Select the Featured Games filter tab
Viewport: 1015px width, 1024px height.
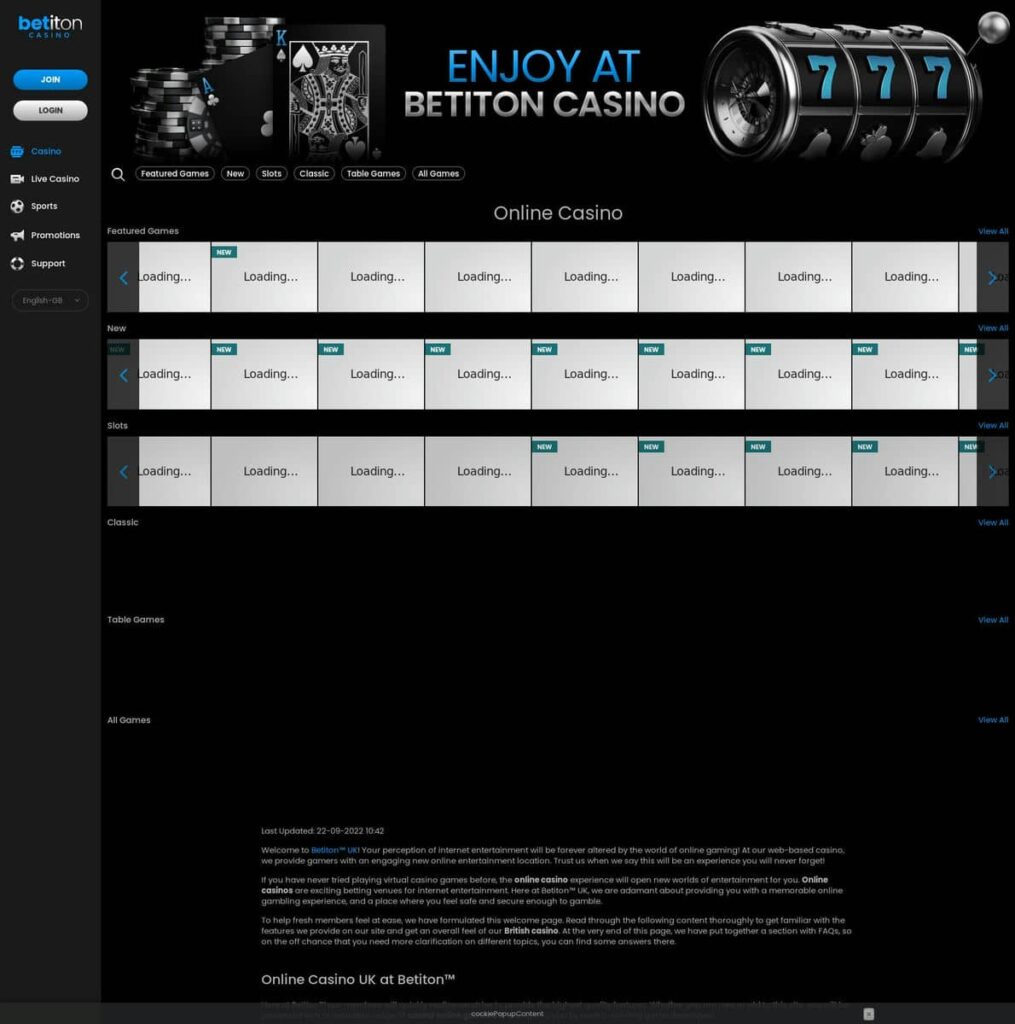click(x=174, y=174)
